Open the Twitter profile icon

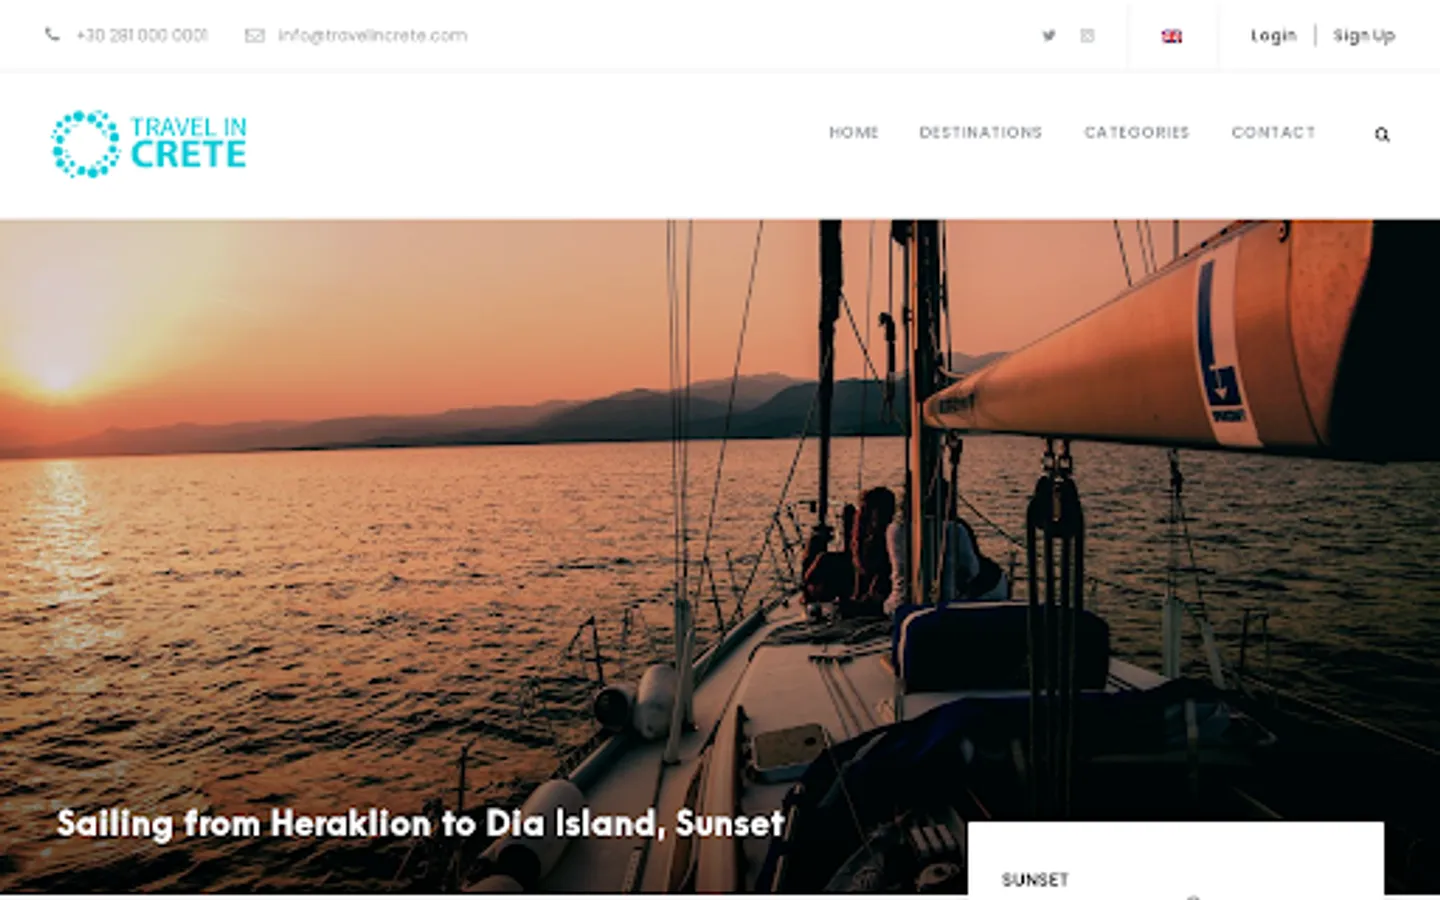point(1048,36)
